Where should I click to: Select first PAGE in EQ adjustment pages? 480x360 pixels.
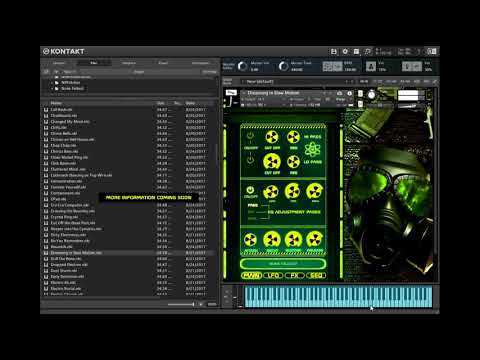(252, 206)
